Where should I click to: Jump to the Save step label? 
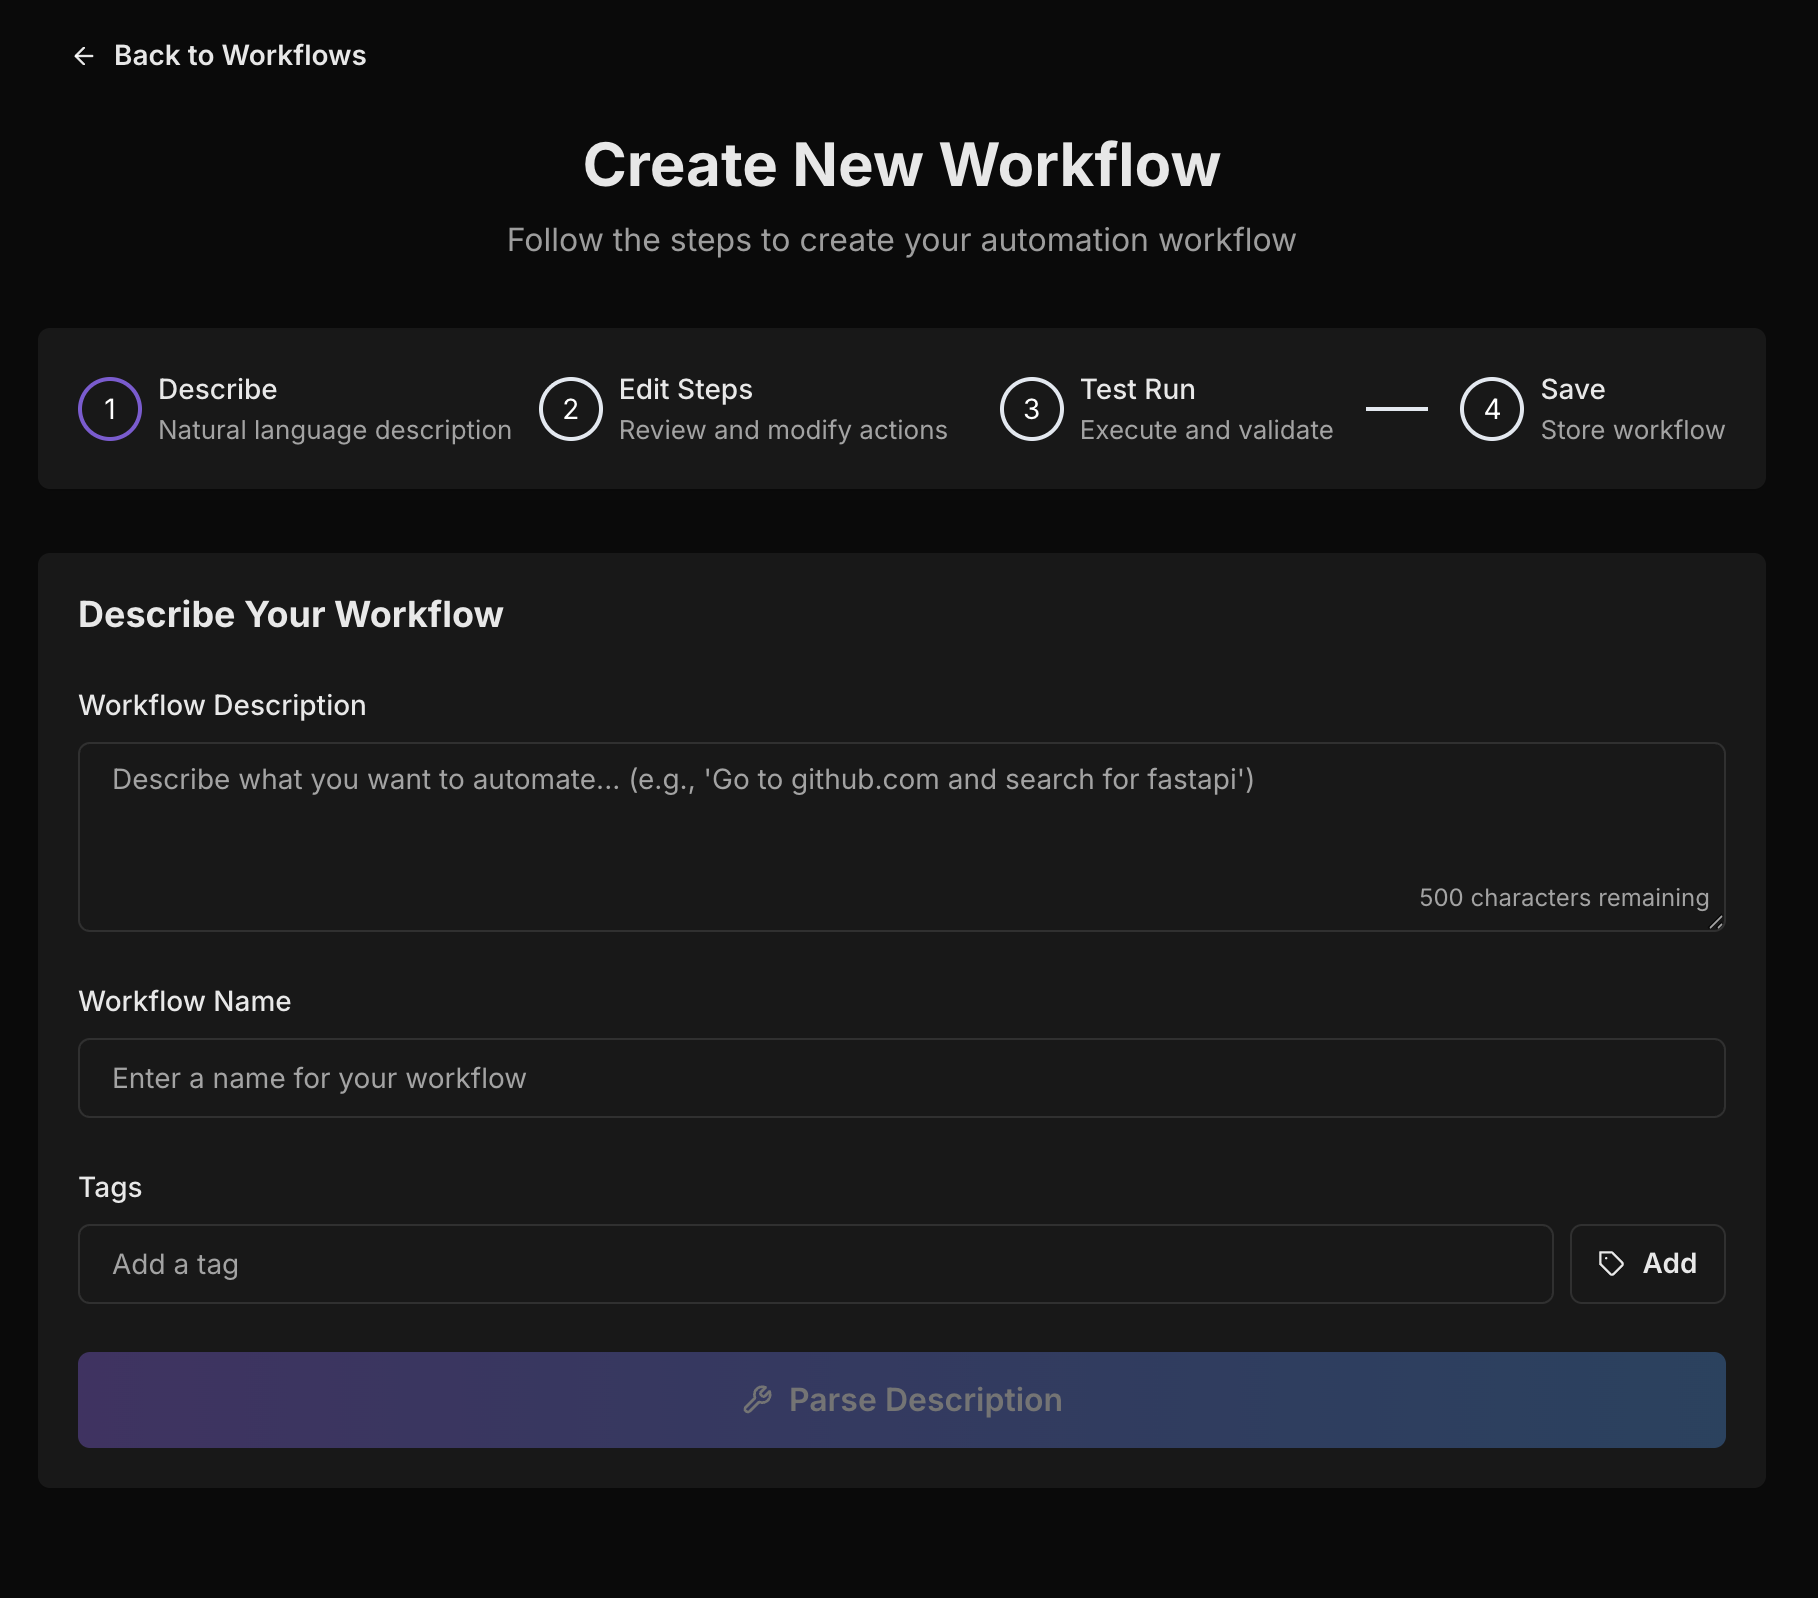tap(1572, 389)
